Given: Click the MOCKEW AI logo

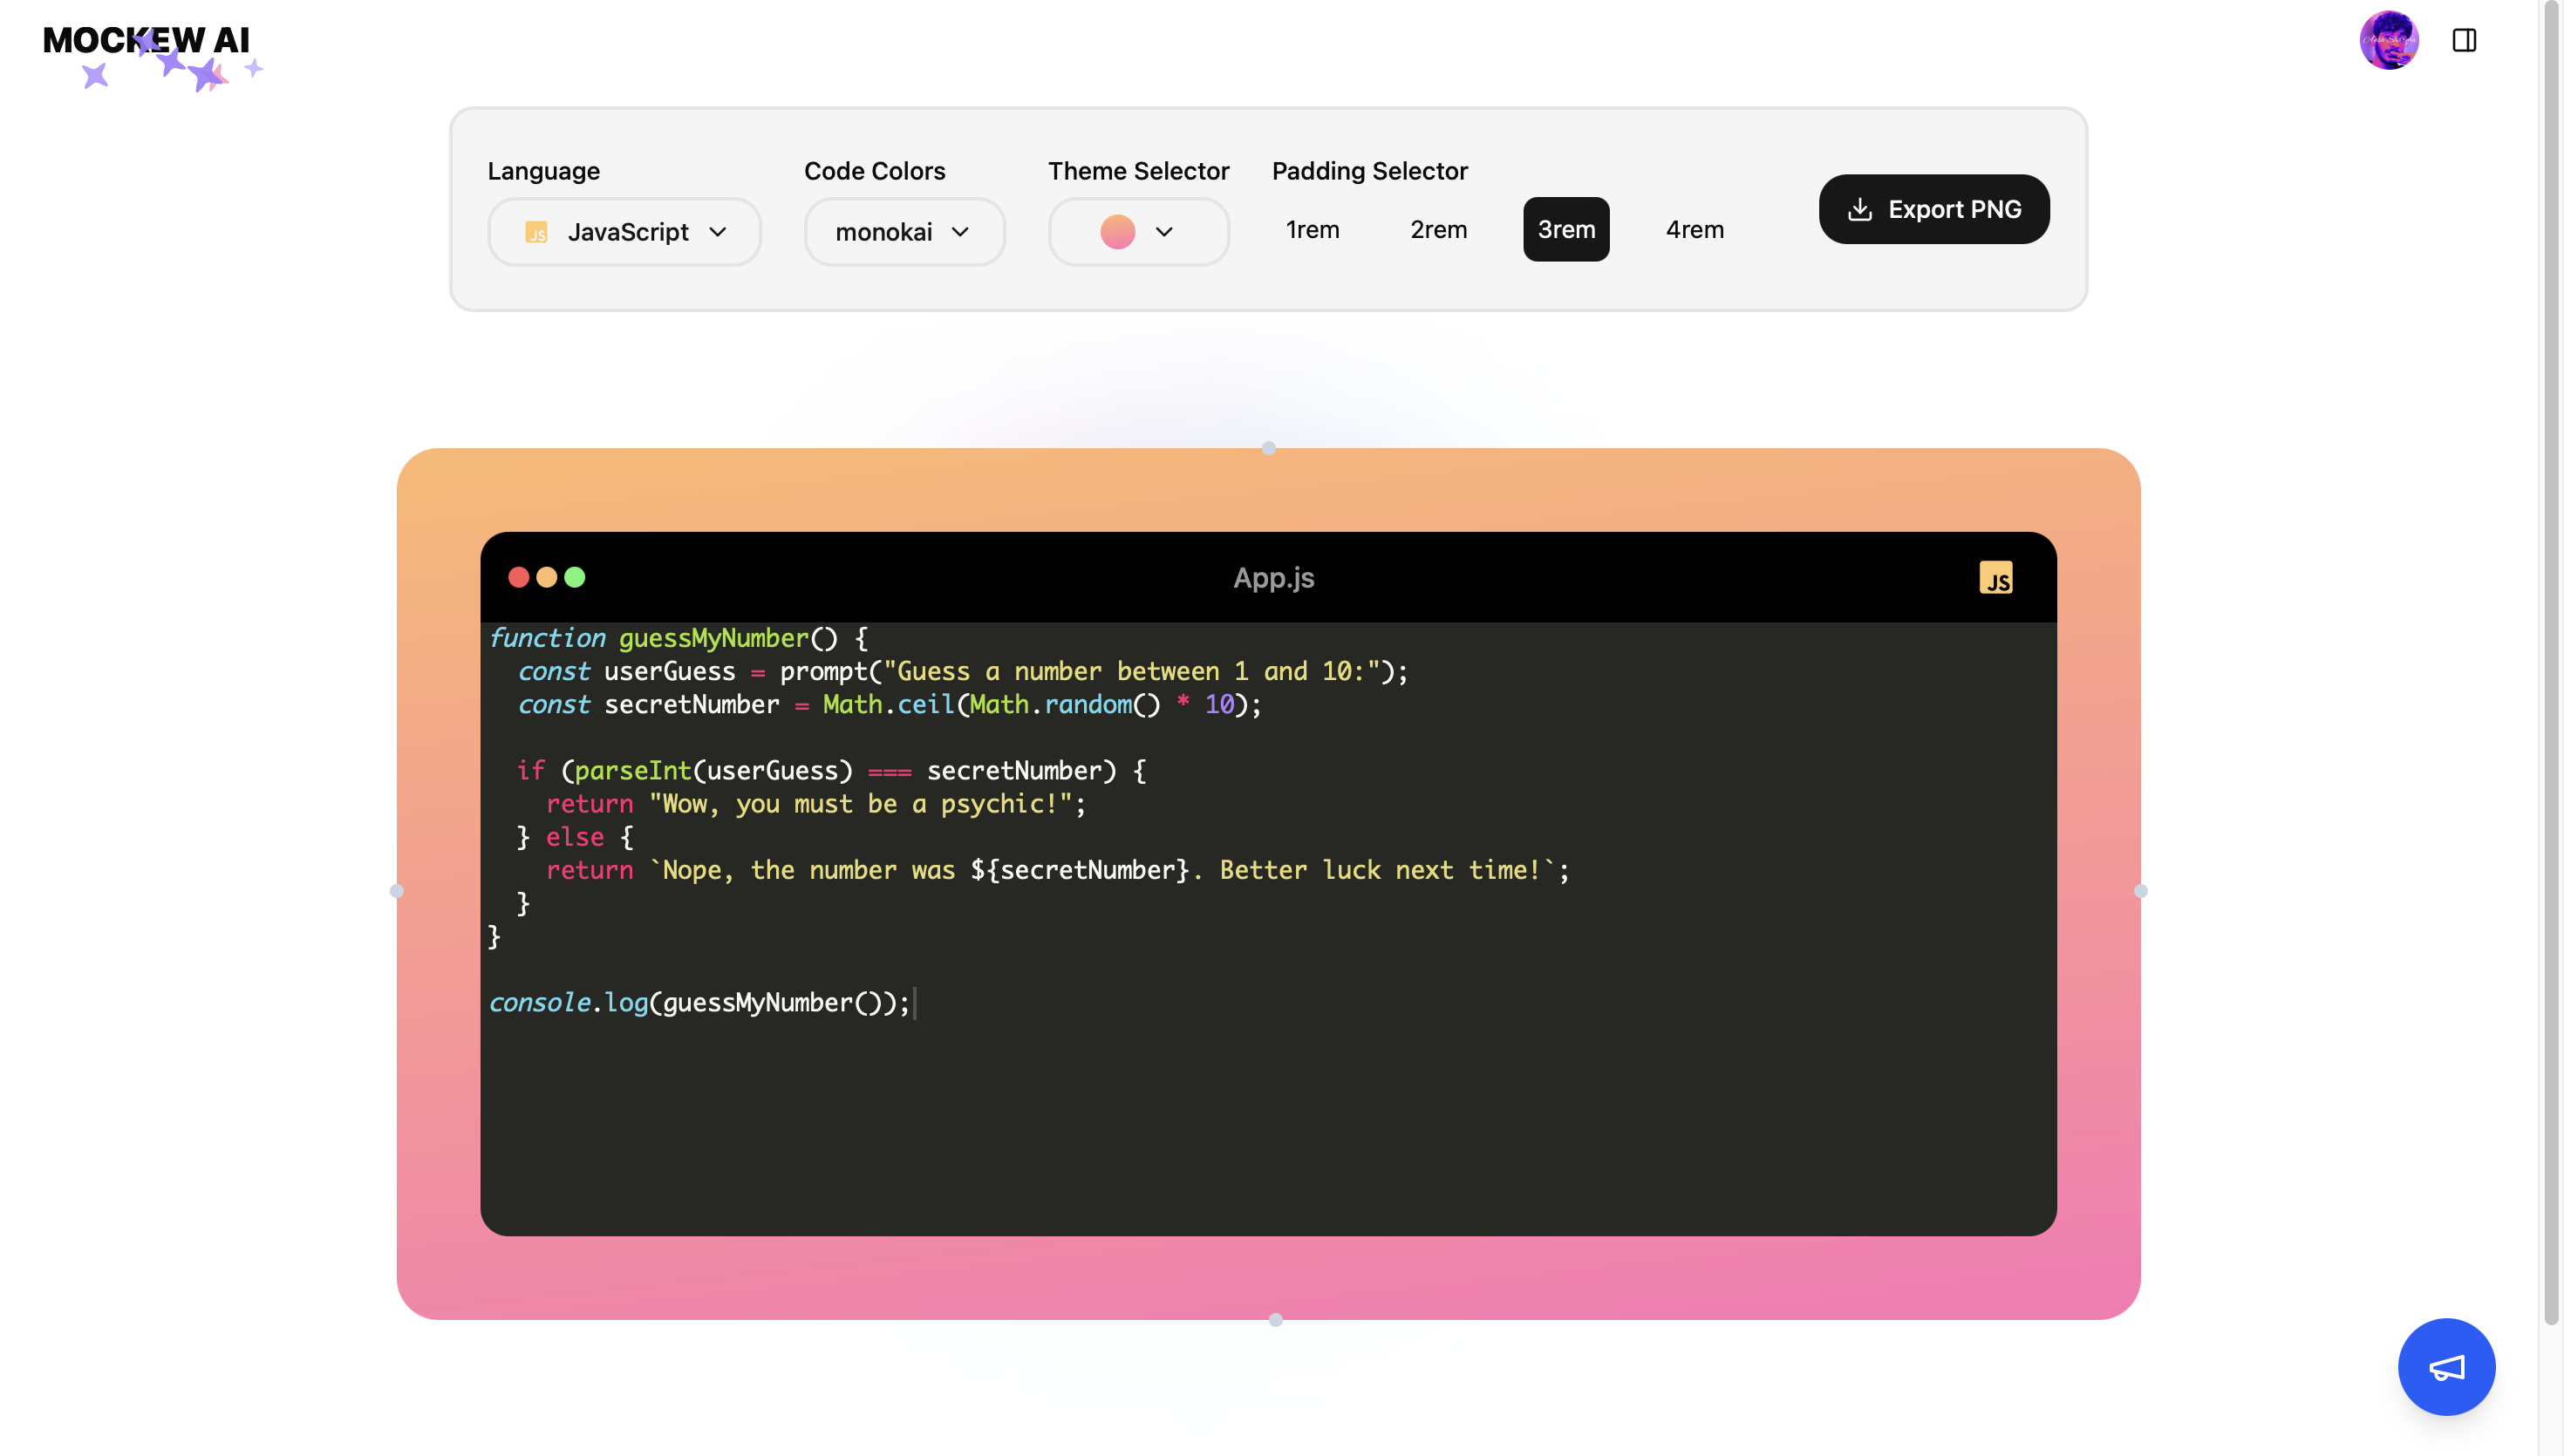Looking at the screenshot, I should click(146, 42).
